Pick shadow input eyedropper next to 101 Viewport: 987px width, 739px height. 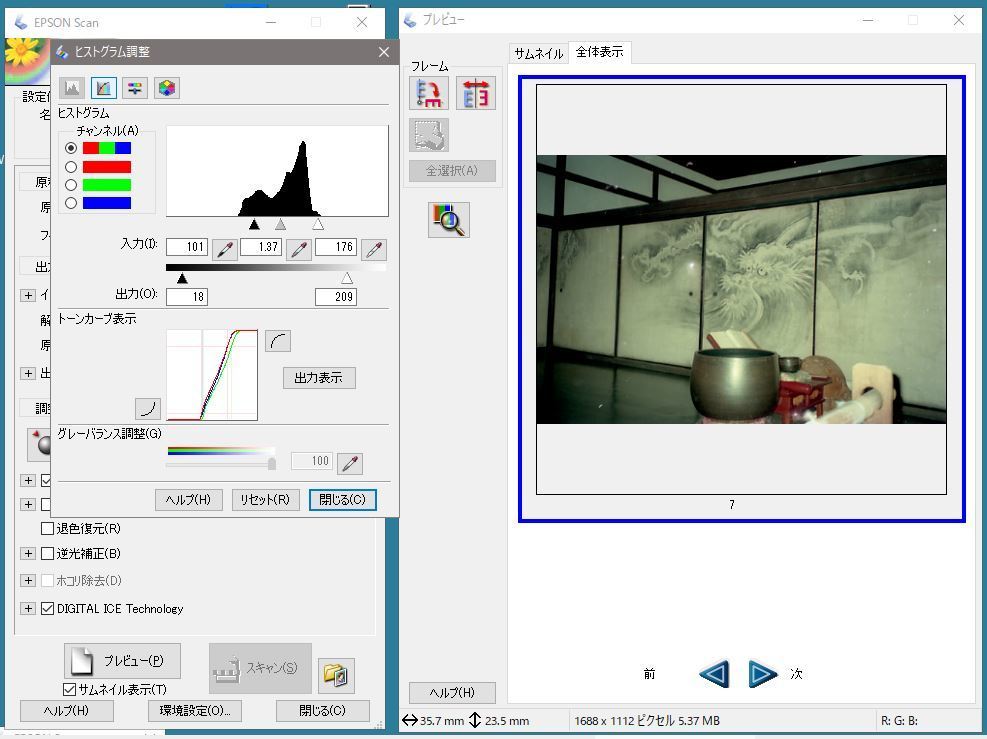pos(225,249)
